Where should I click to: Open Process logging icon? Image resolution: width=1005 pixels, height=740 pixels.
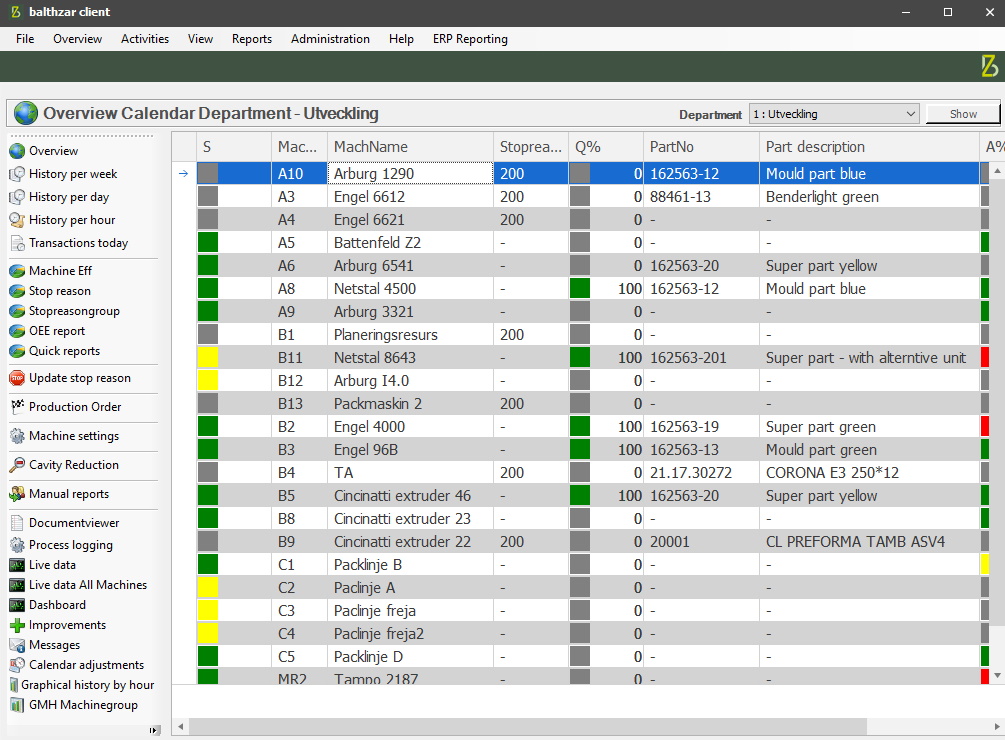pos(17,545)
